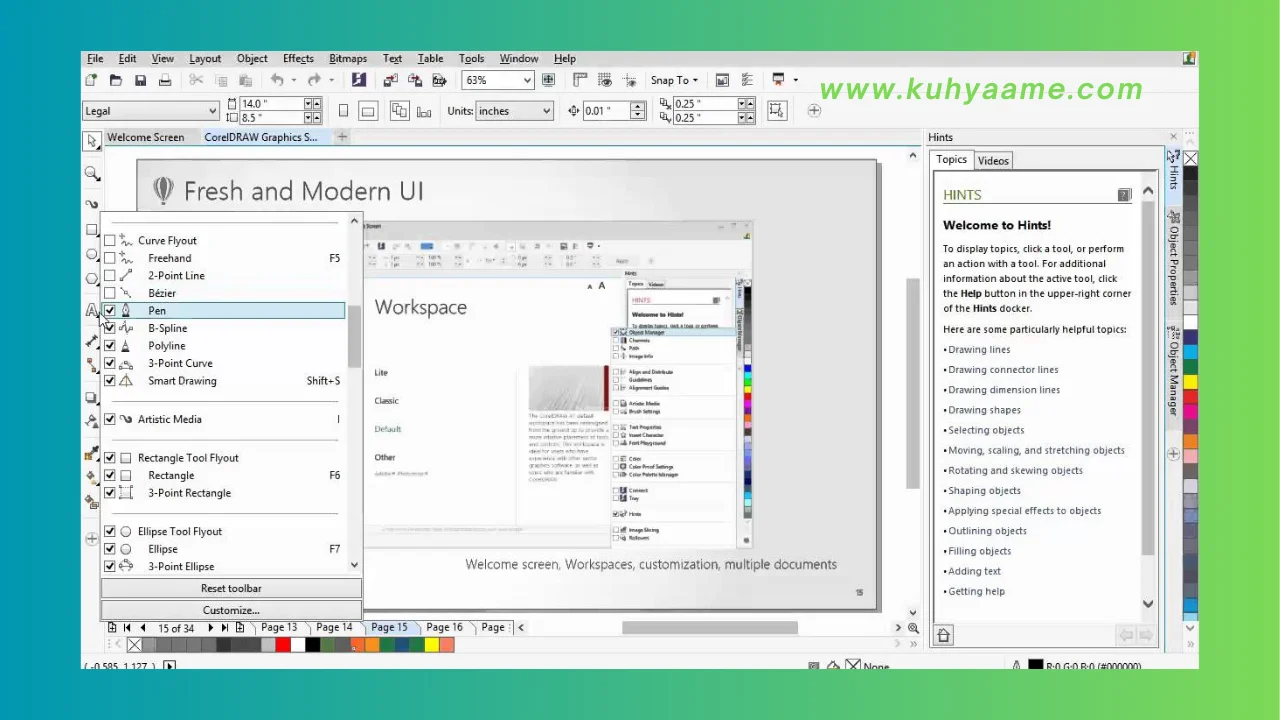Viewport: 1280px width, 720px height.
Task: Select Portrait orientation icon
Action: (x=343, y=111)
